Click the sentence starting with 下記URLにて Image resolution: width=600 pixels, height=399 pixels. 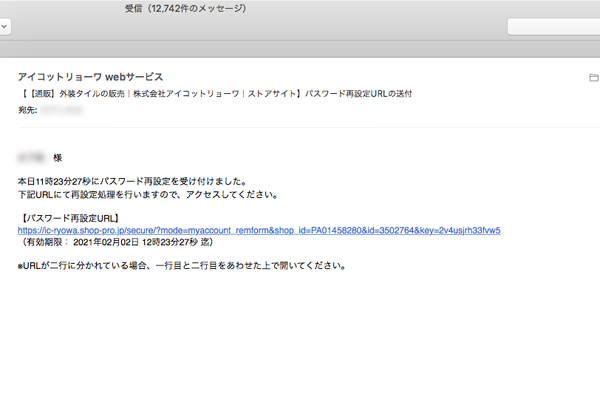pos(148,194)
